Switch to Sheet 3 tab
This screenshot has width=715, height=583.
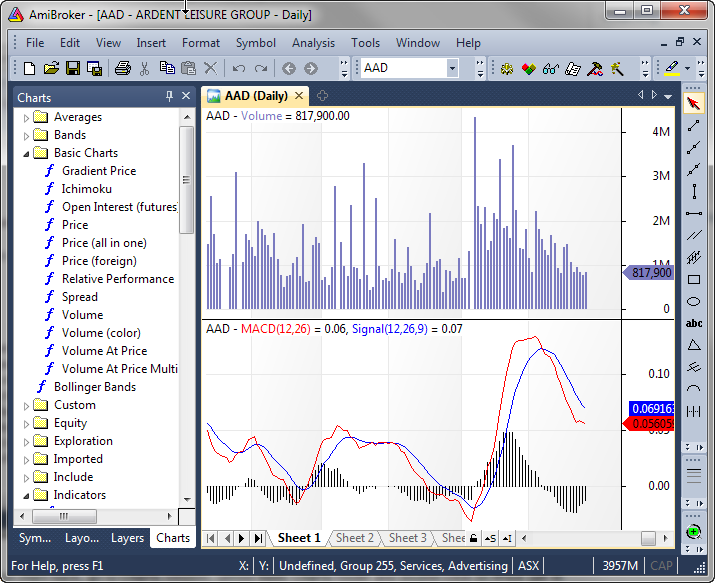tap(408, 538)
